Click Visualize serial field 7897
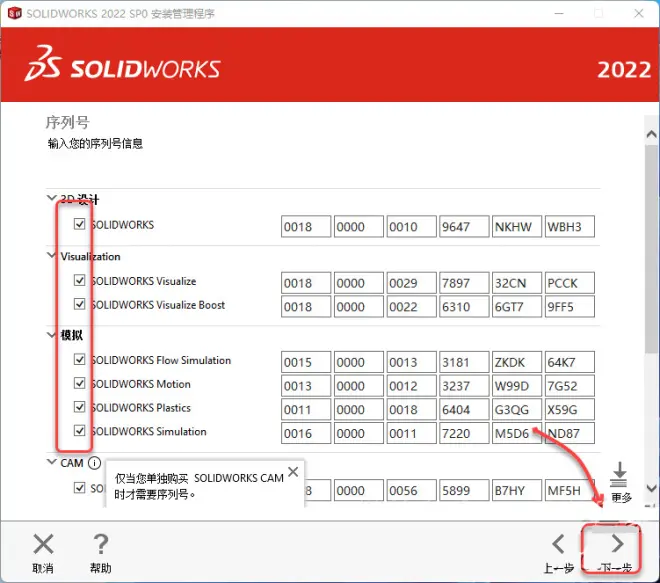This screenshot has height=583, width=660. (464, 283)
